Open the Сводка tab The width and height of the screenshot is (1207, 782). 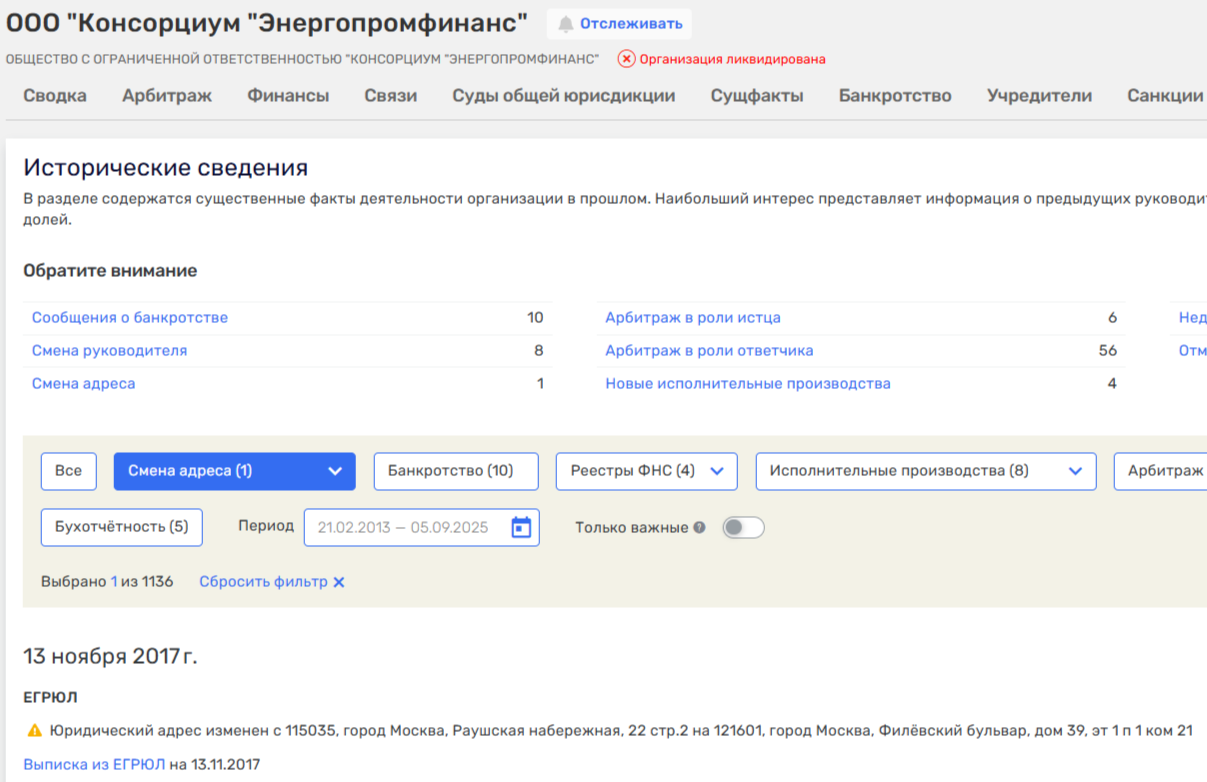point(55,96)
